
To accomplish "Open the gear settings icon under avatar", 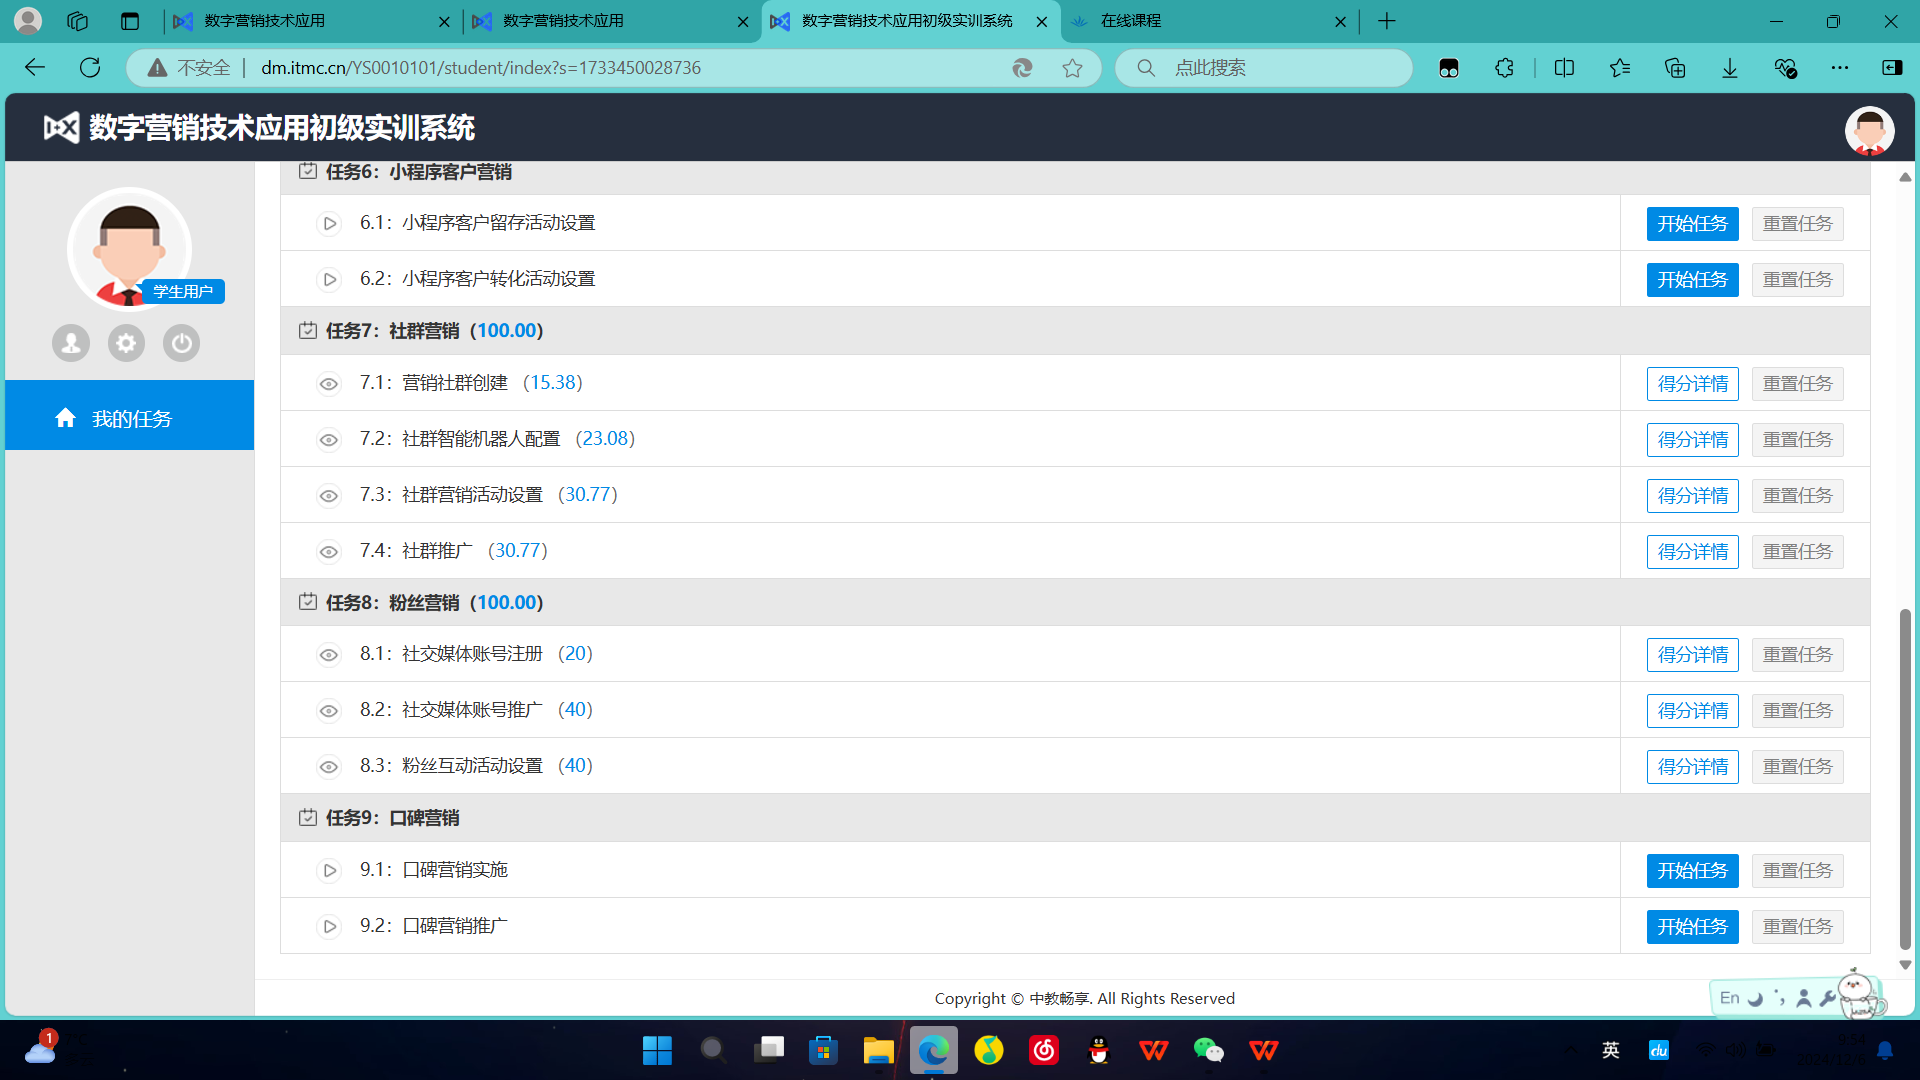I will click(126, 343).
